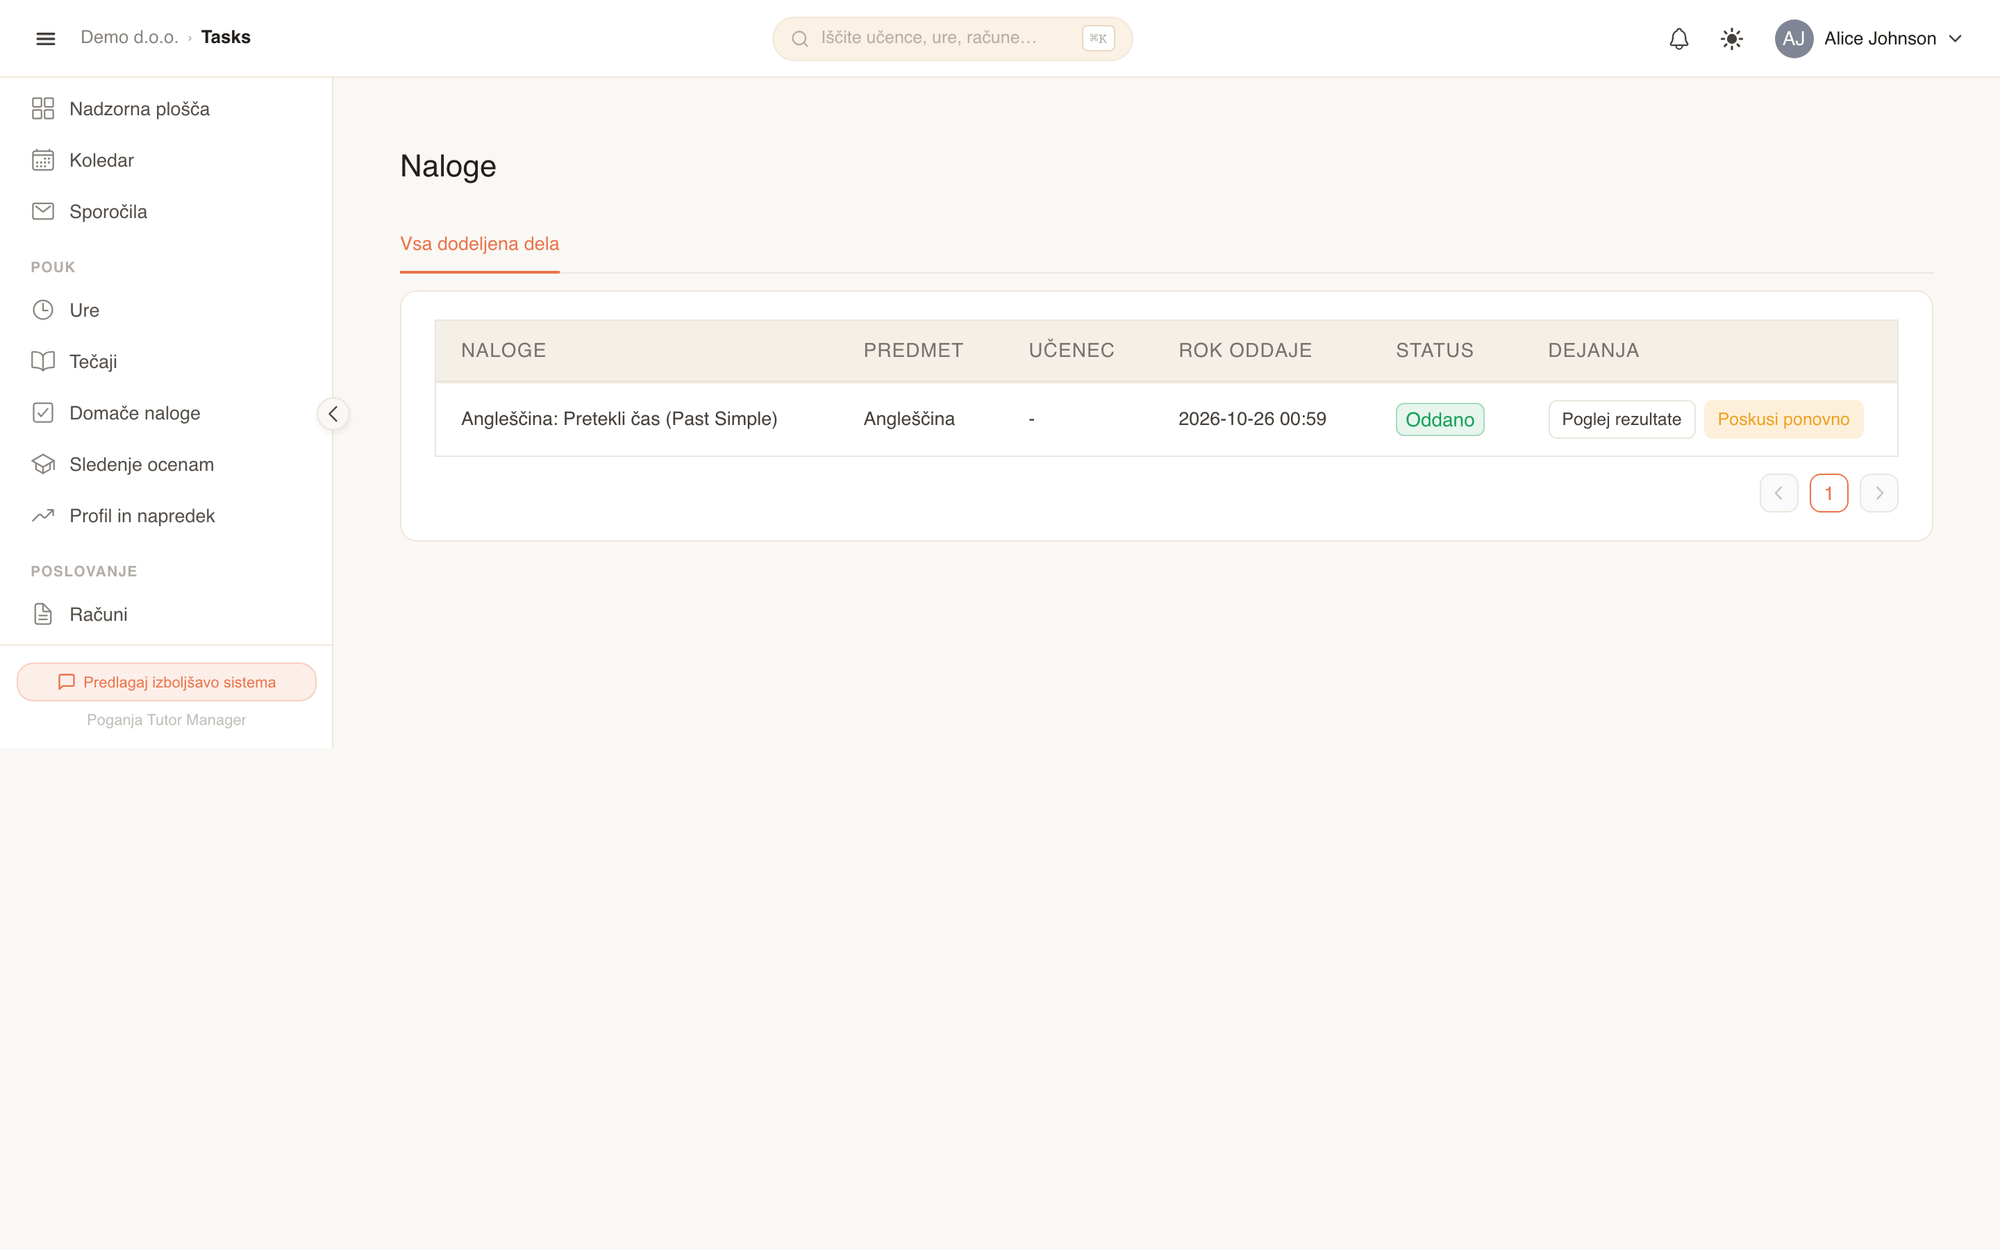Click the due date '2026-10-26 00:59'
This screenshot has height=1250, width=2000.
pyautogui.click(x=1252, y=419)
